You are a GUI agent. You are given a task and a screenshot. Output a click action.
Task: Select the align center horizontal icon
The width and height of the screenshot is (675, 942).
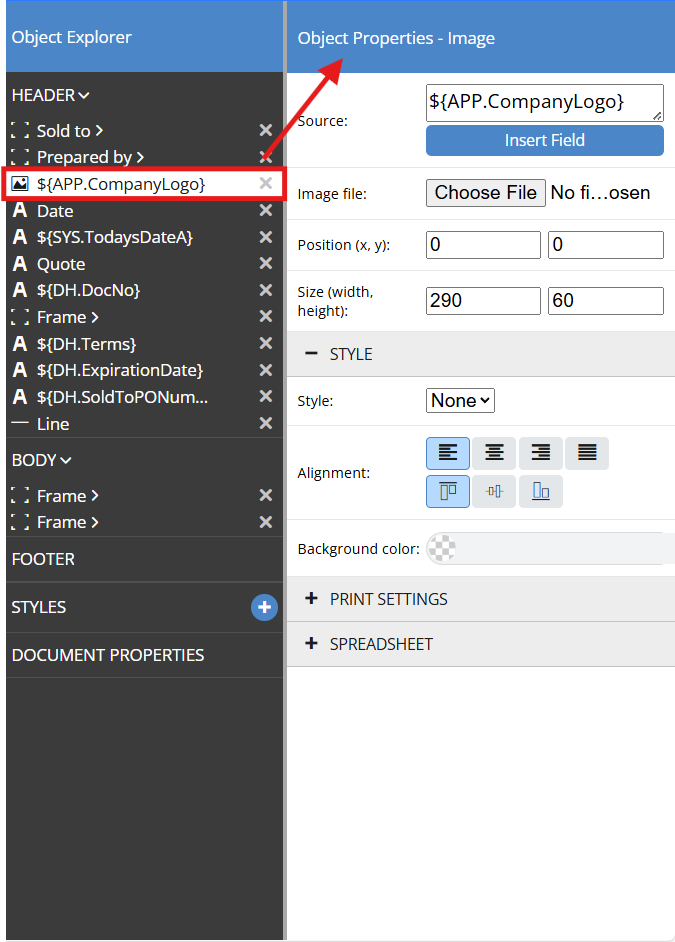[494, 453]
